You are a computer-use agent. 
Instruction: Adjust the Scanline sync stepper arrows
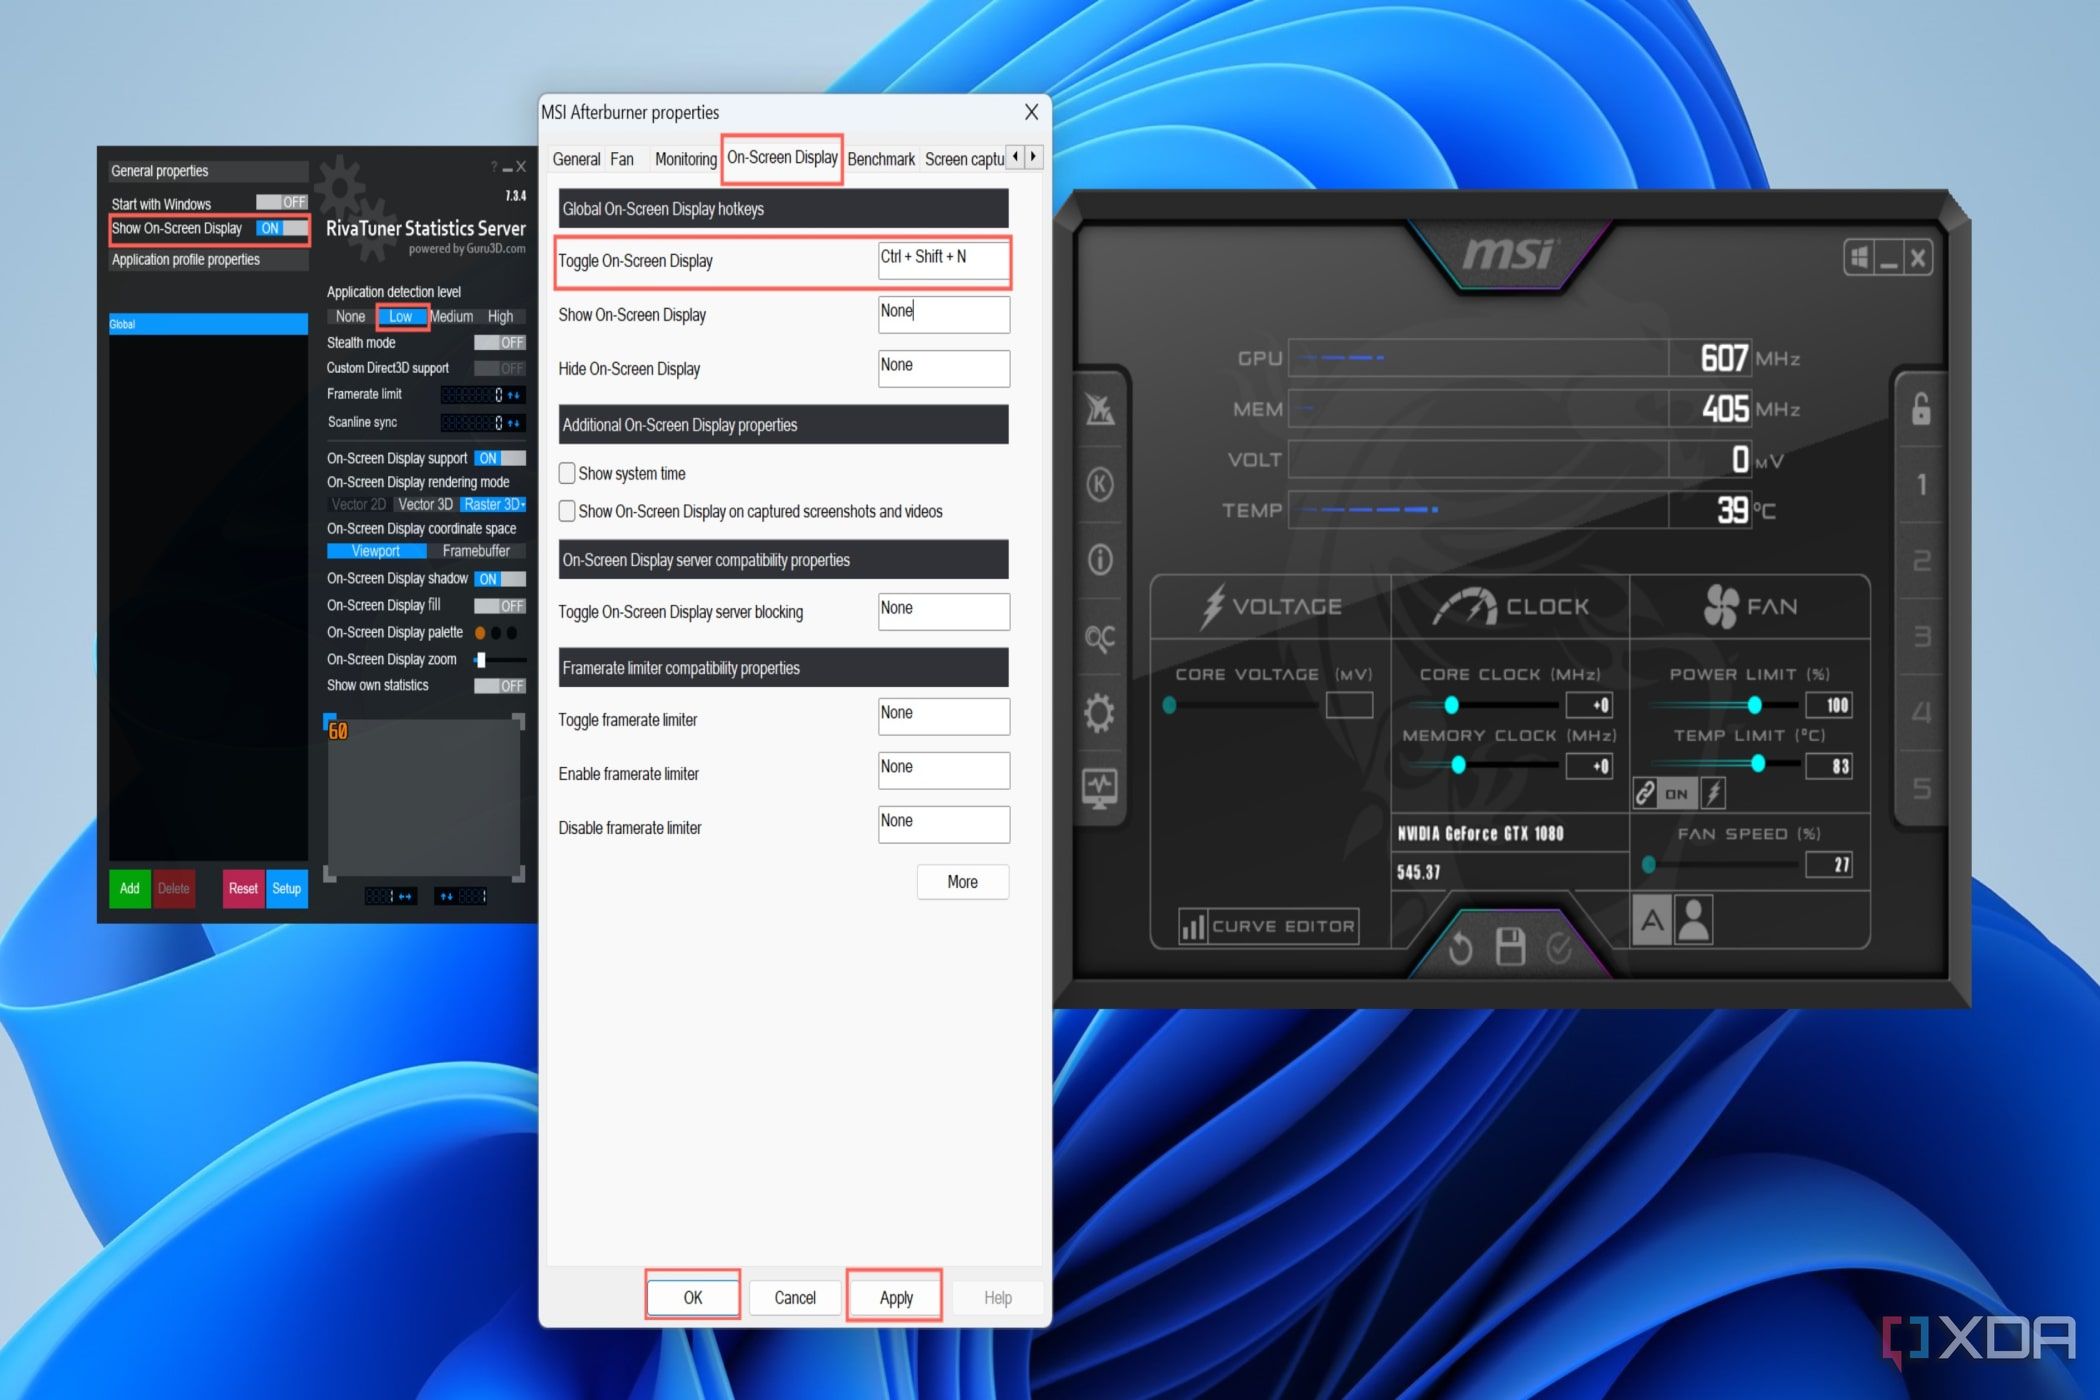click(514, 423)
